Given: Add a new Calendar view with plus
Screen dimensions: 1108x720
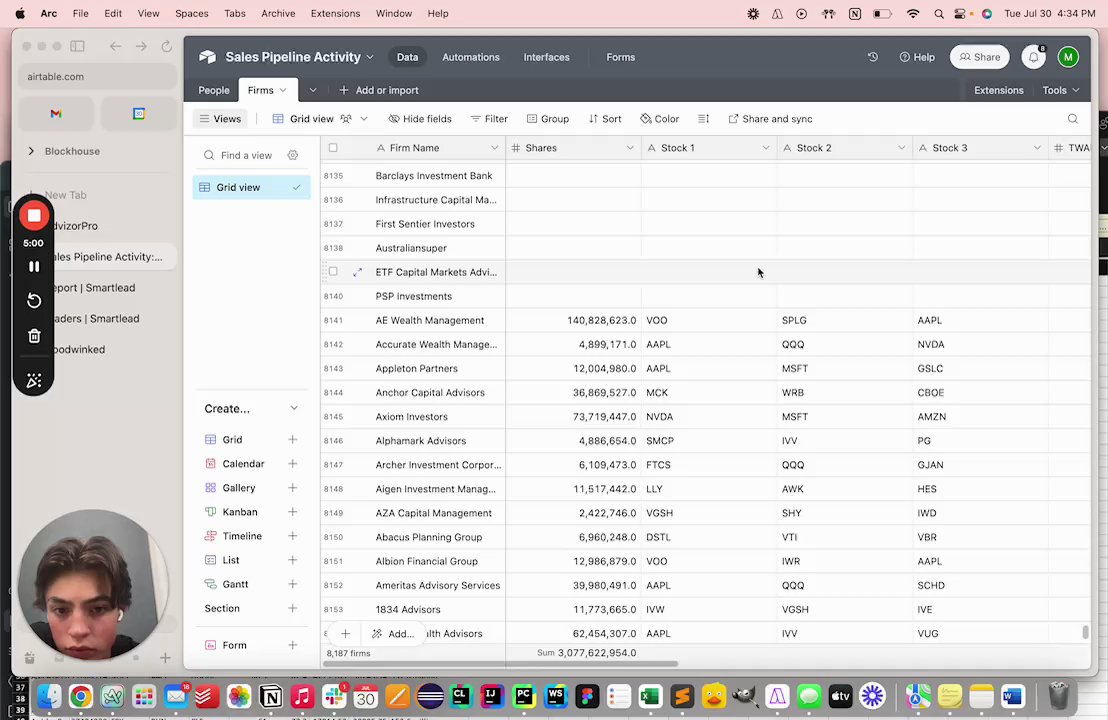Looking at the screenshot, I should (293, 464).
